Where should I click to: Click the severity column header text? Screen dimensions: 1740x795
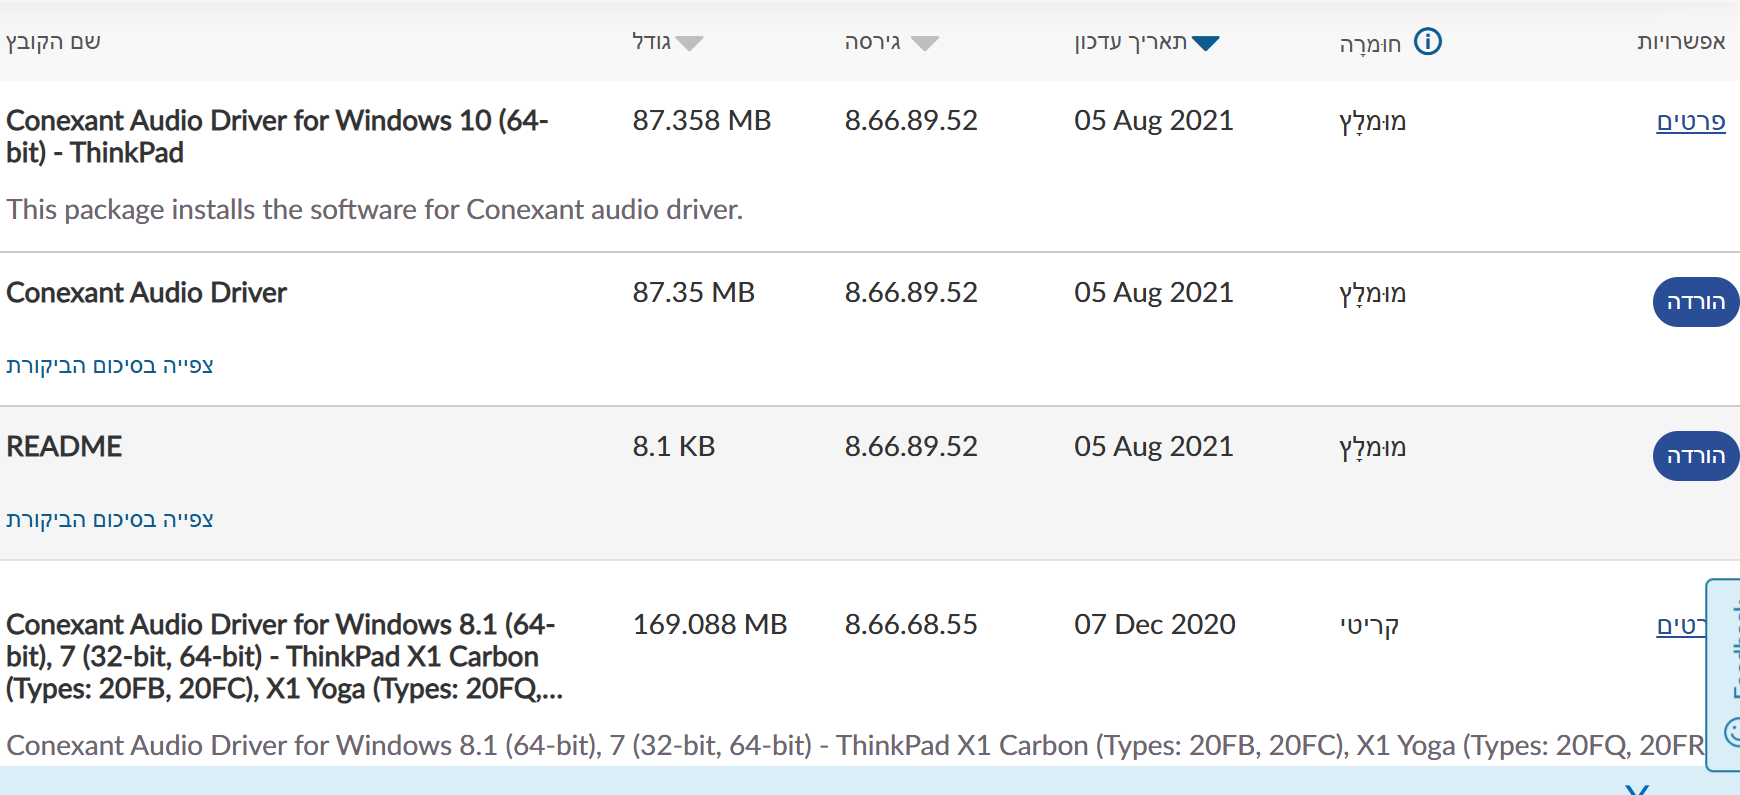pos(1370,44)
